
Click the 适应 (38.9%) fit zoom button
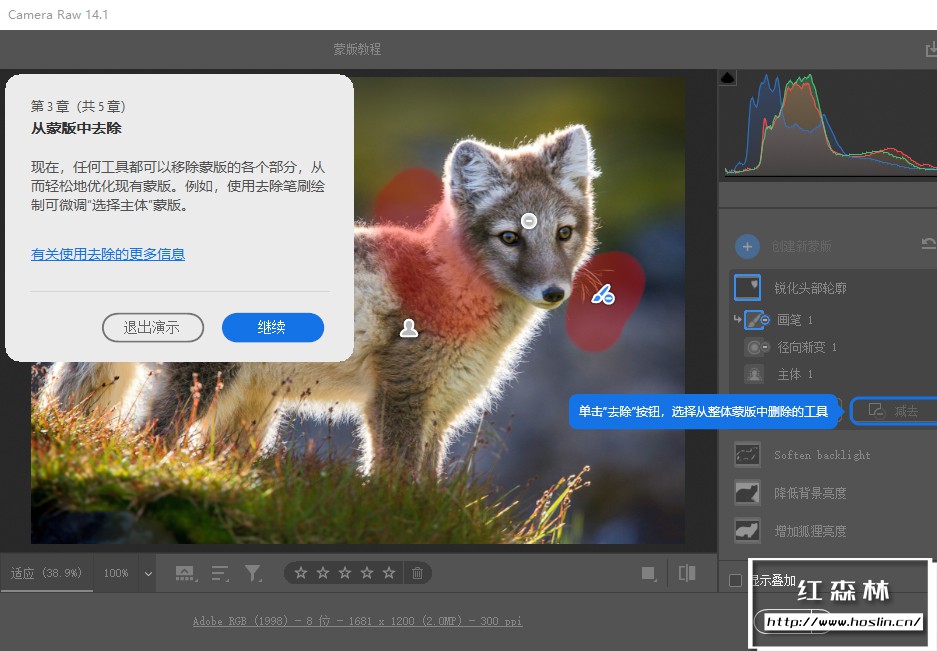point(46,573)
